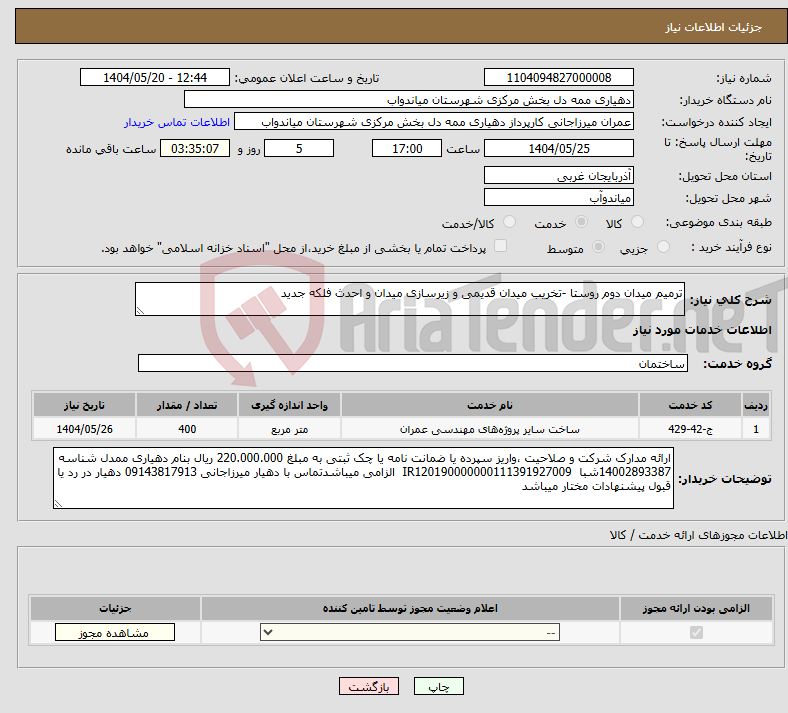Click the گروه خدمت field ساختمان
This screenshot has width=788, height=713.
(x=413, y=363)
